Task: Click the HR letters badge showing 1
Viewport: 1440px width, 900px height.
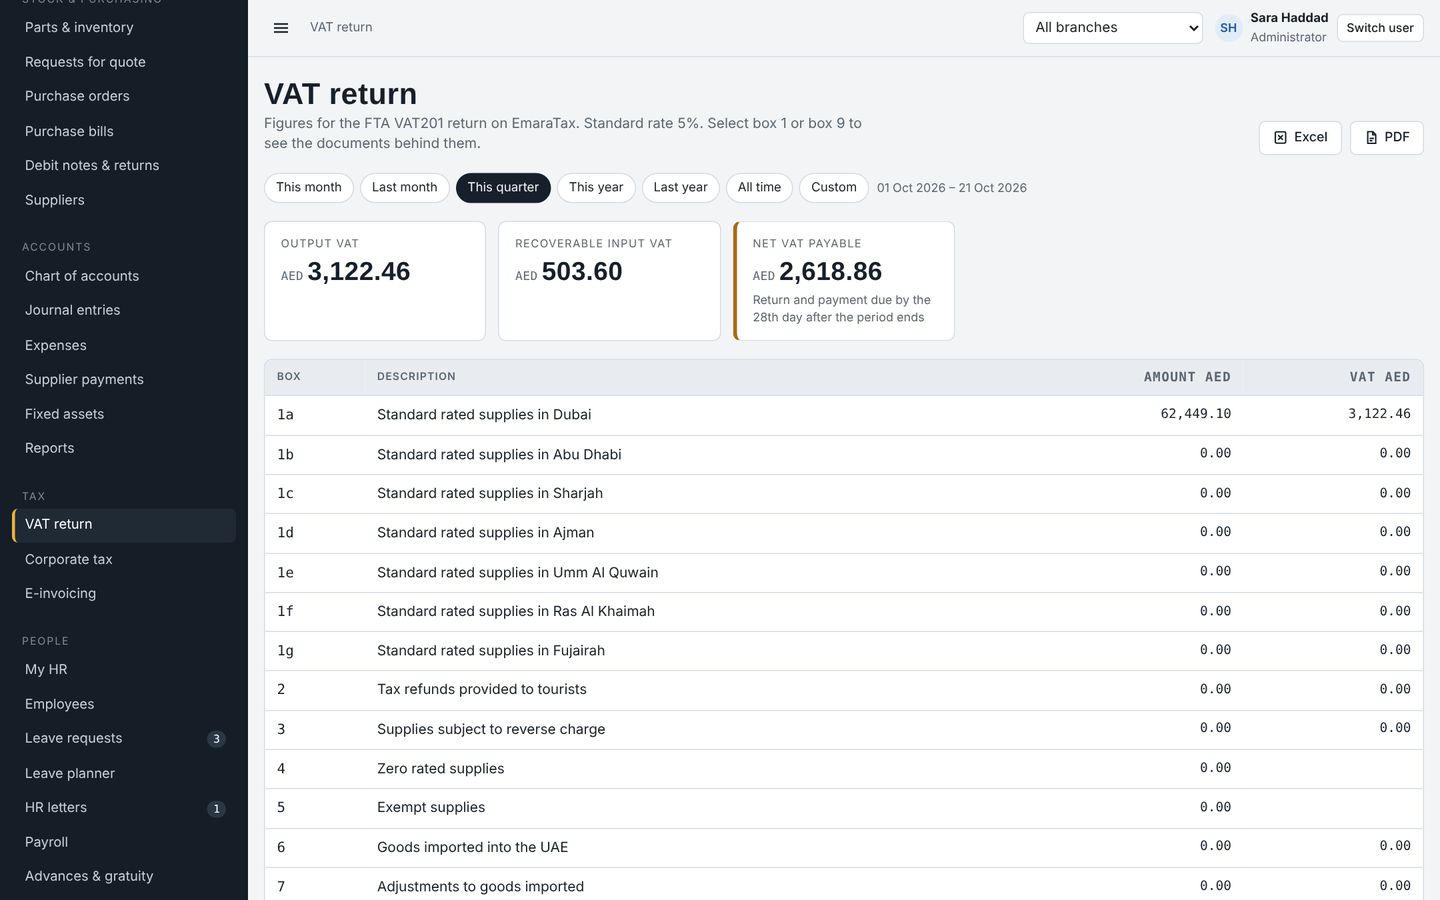Action: 216,808
